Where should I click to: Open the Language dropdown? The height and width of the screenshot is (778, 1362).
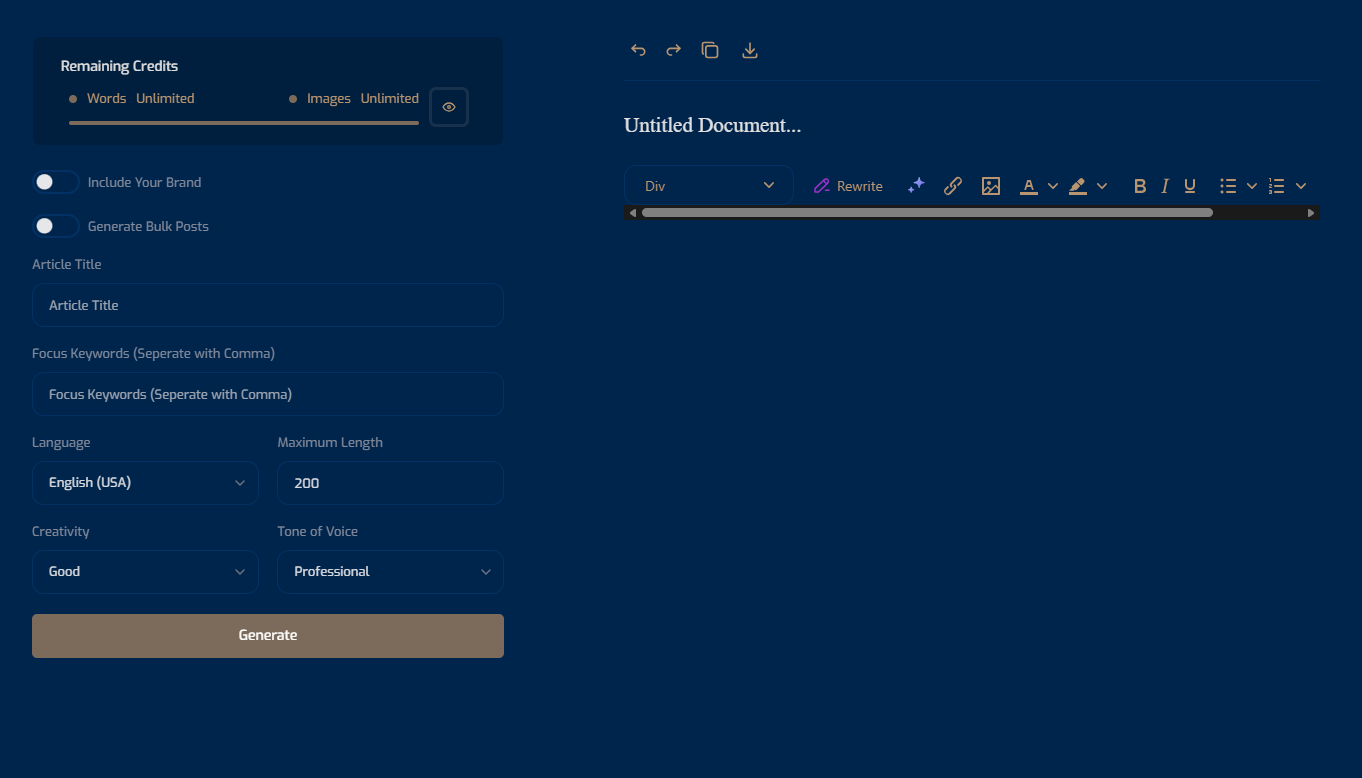pyautogui.click(x=145, y=483)
